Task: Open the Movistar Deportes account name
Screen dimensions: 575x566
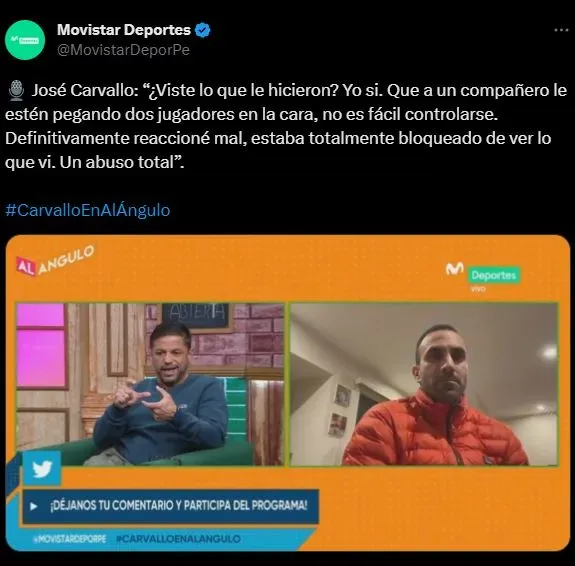Action: (x=124, y=30)
